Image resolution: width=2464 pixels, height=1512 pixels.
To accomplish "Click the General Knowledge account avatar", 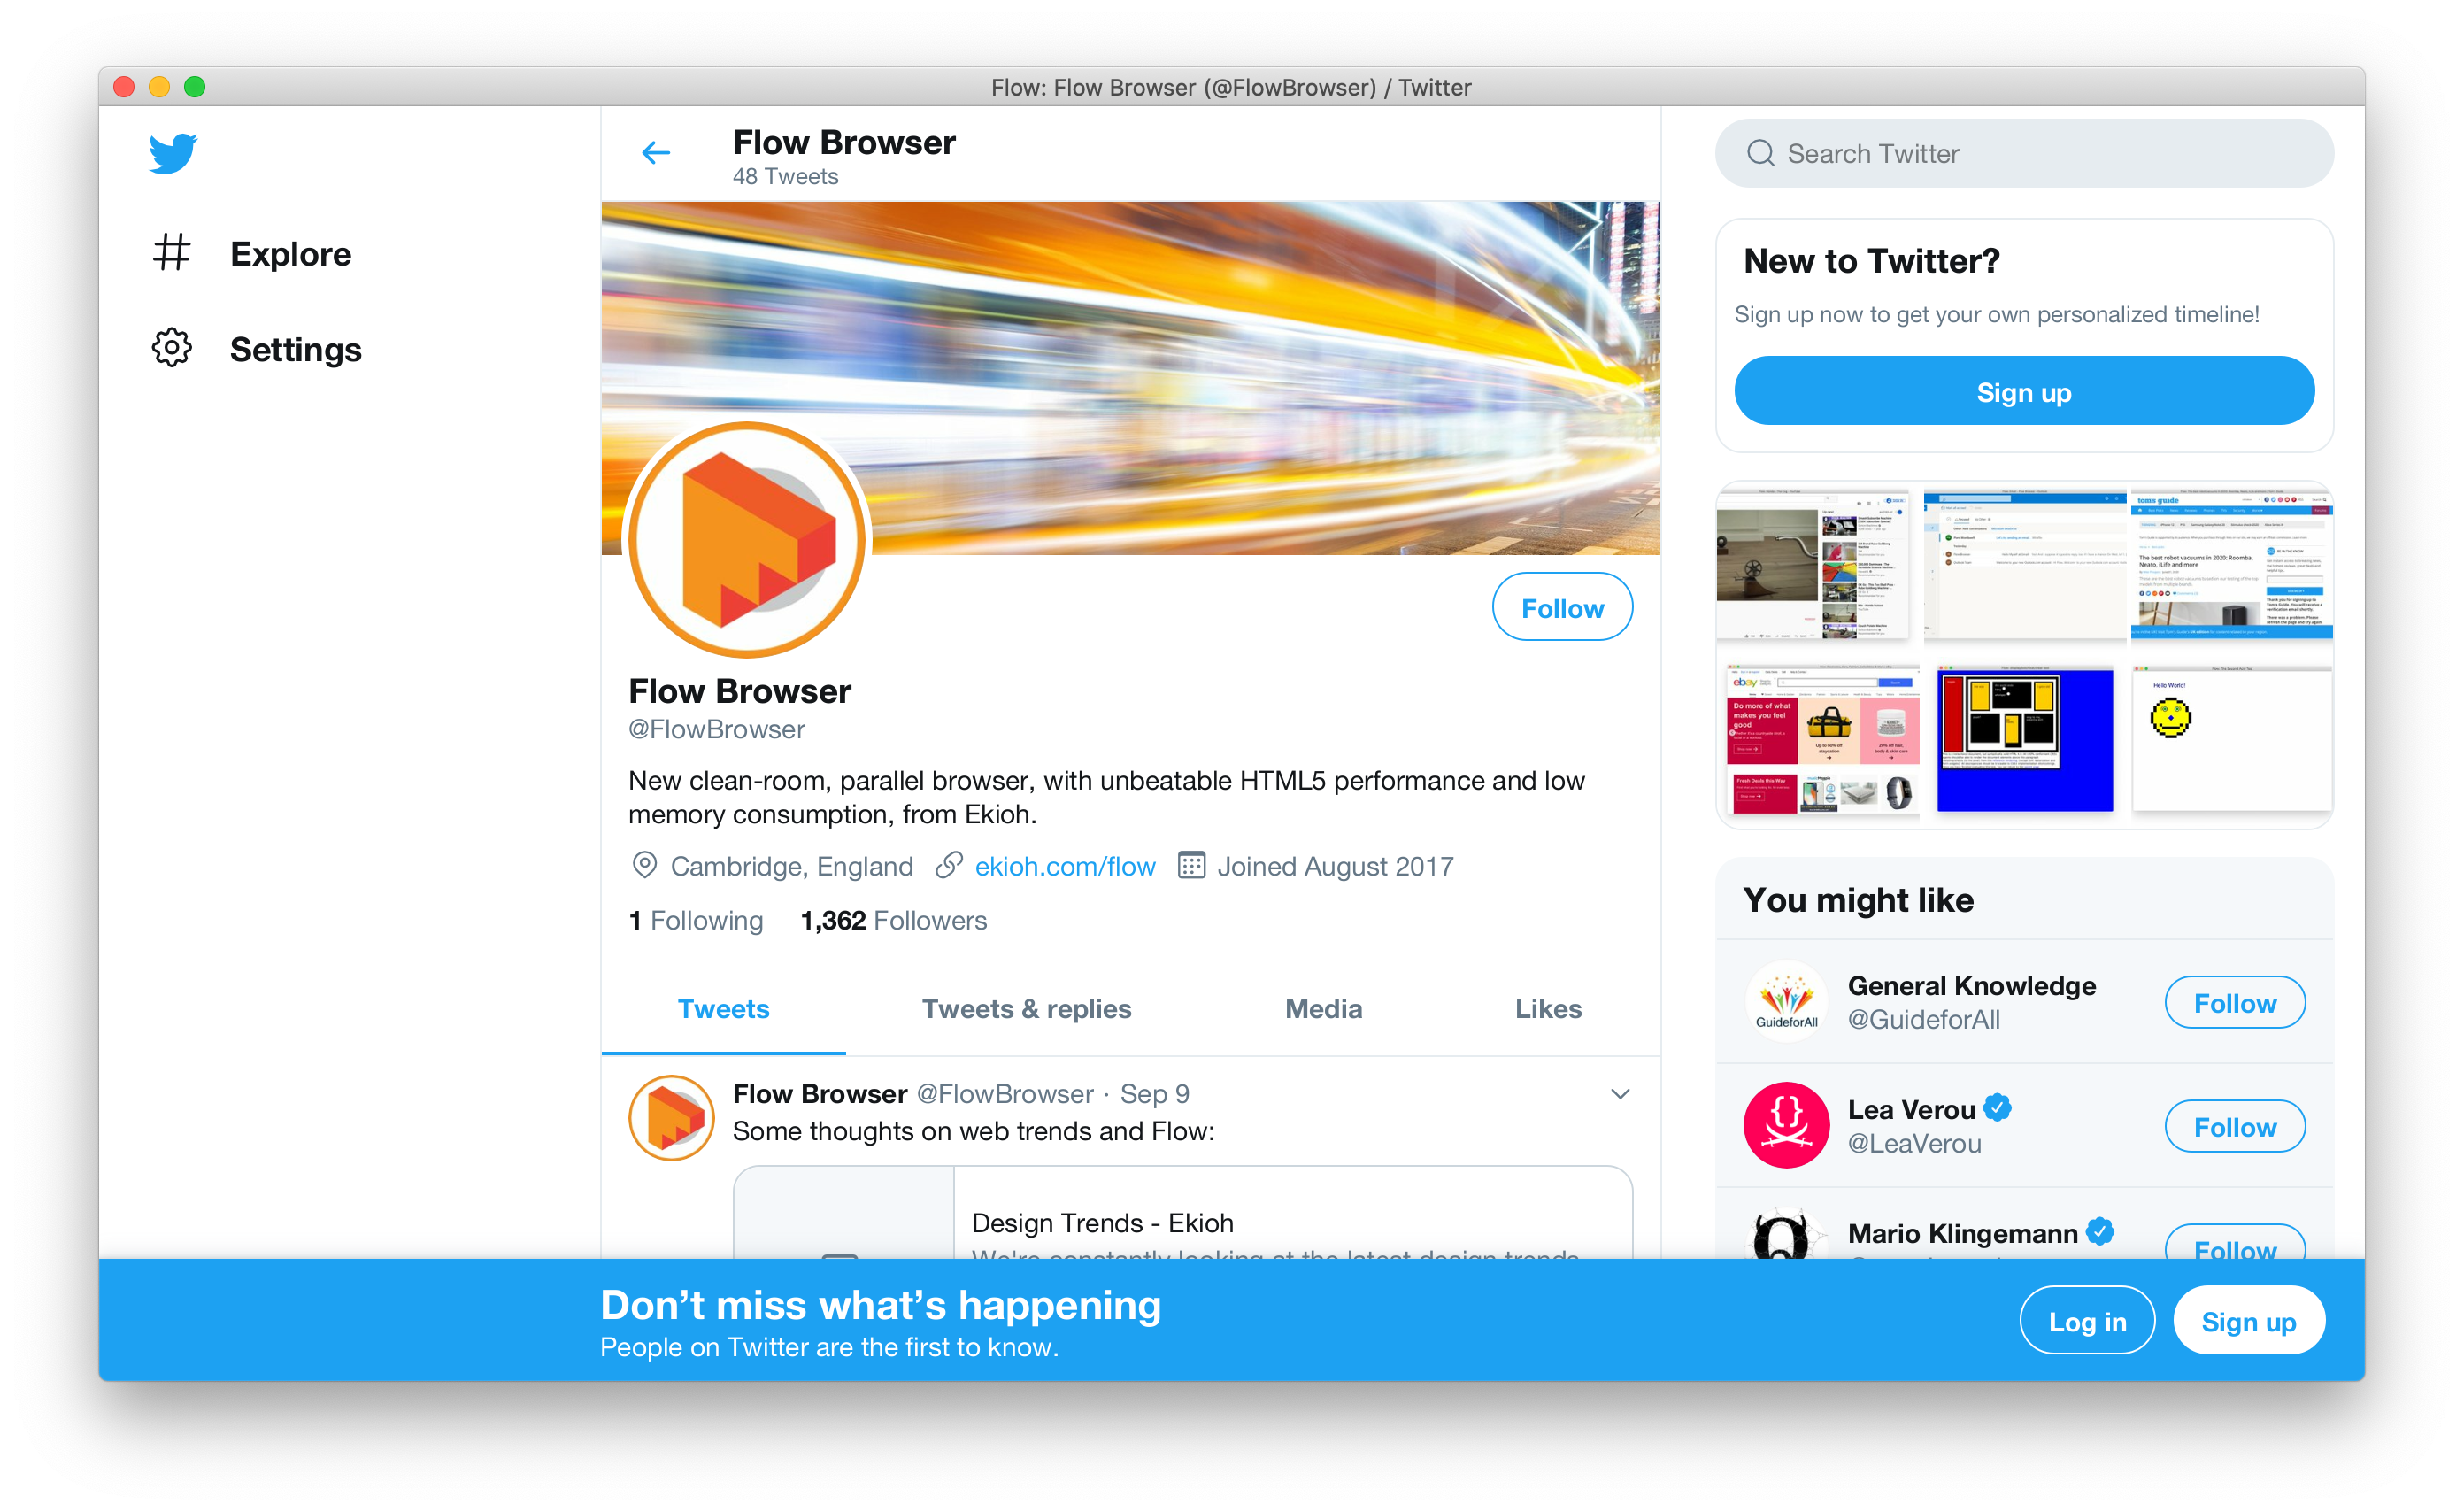I will click(x=1786, y=1001).
